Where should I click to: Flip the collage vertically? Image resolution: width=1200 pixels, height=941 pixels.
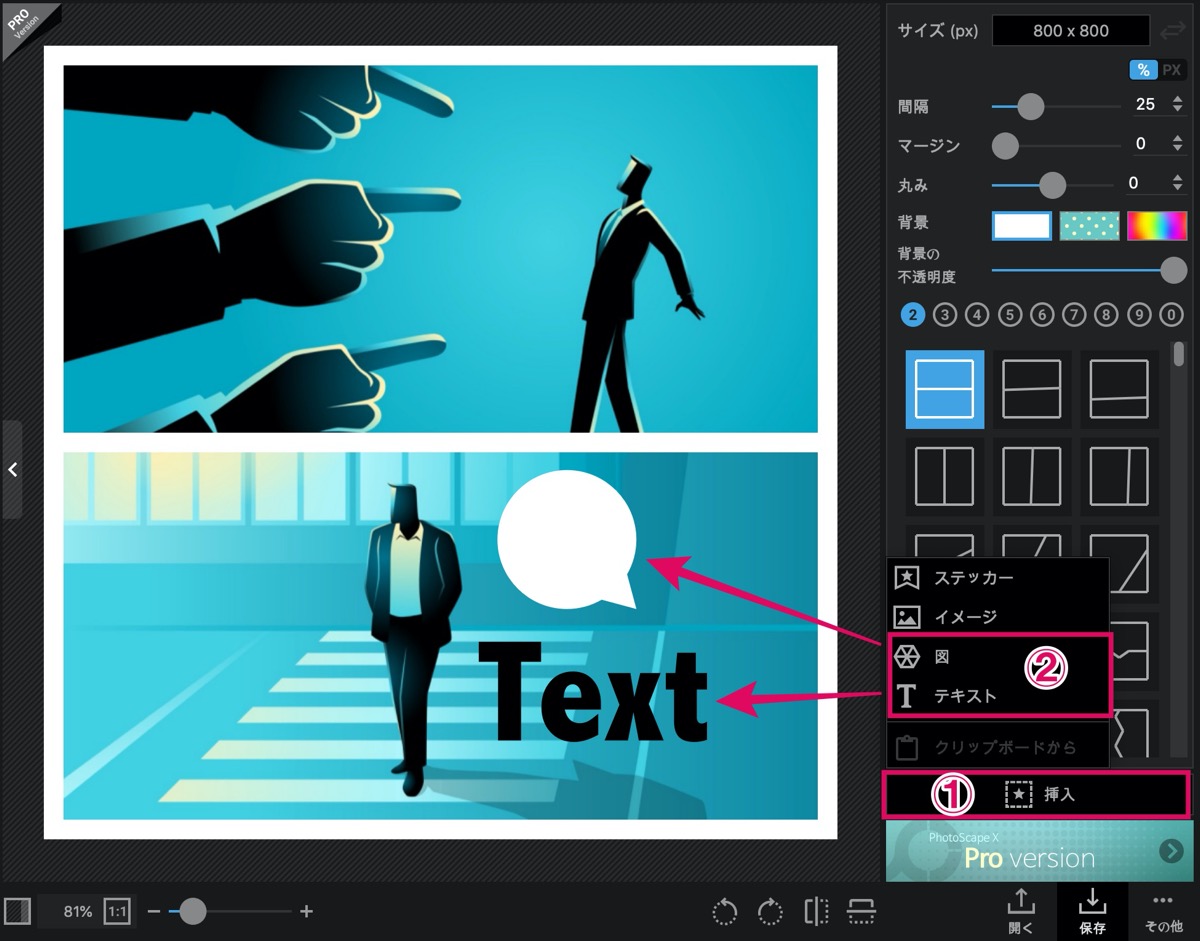861,911
